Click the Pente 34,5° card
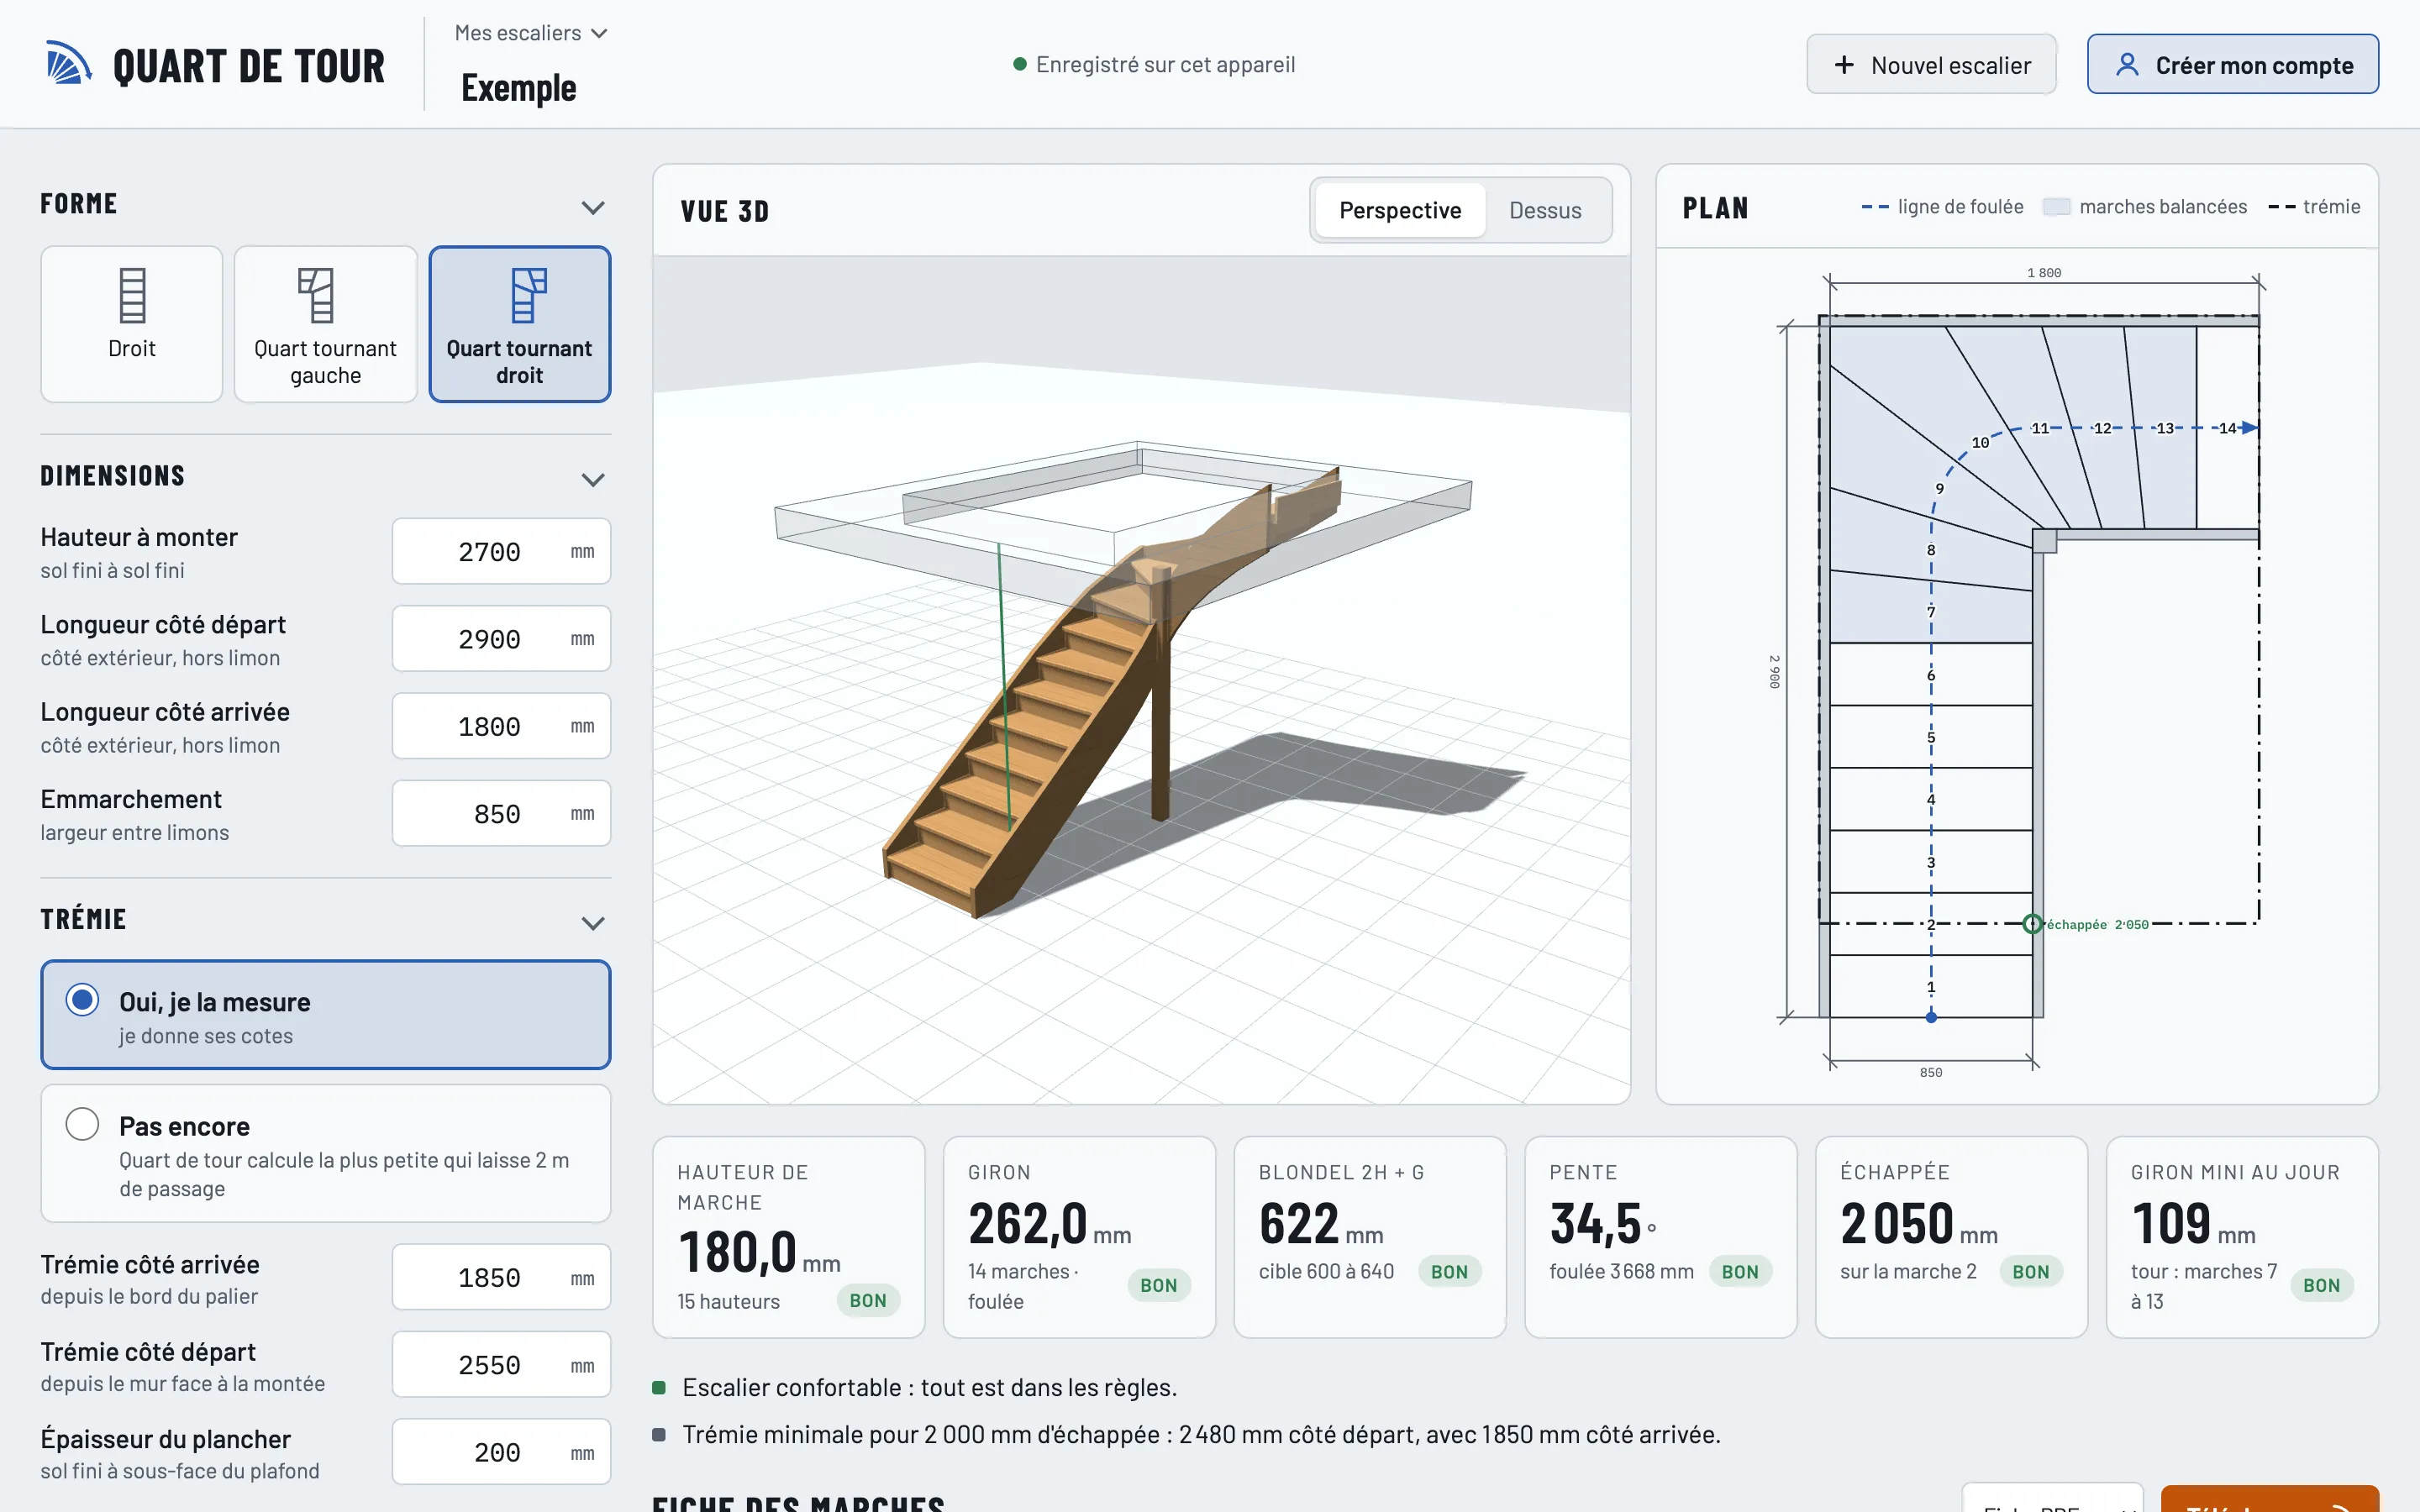The width and height of the screenshot is (2420, 1512). click(1660, 1237)
